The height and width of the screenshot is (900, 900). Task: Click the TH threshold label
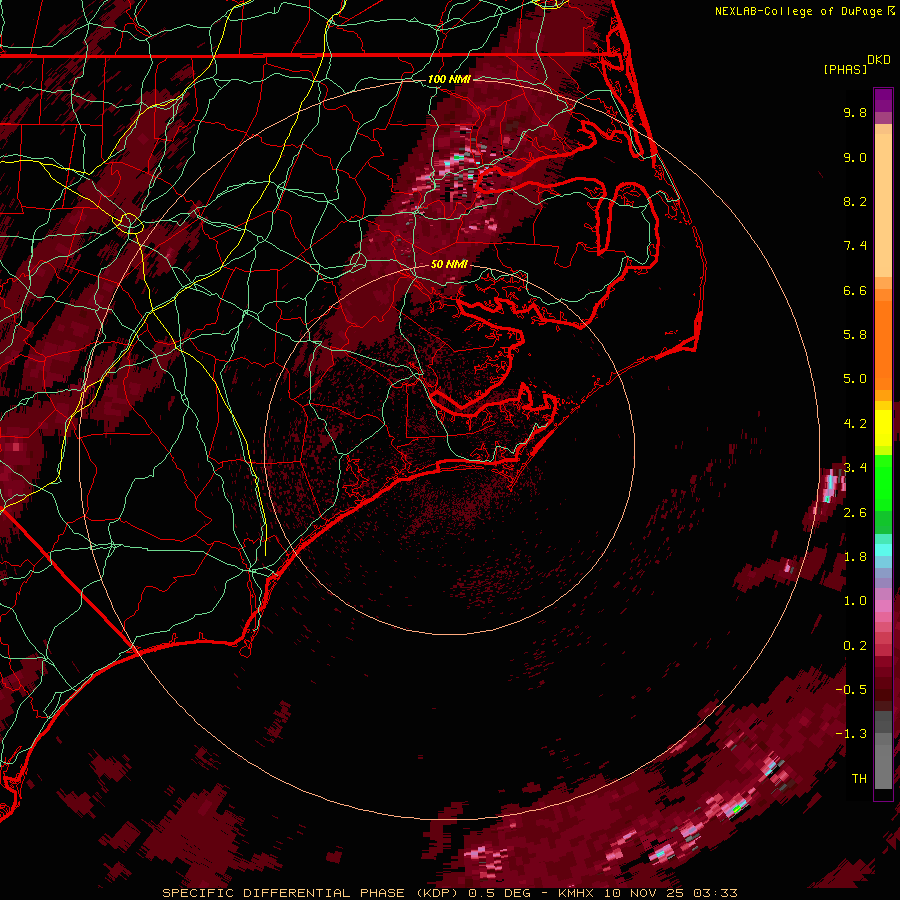tap(859, 779)
